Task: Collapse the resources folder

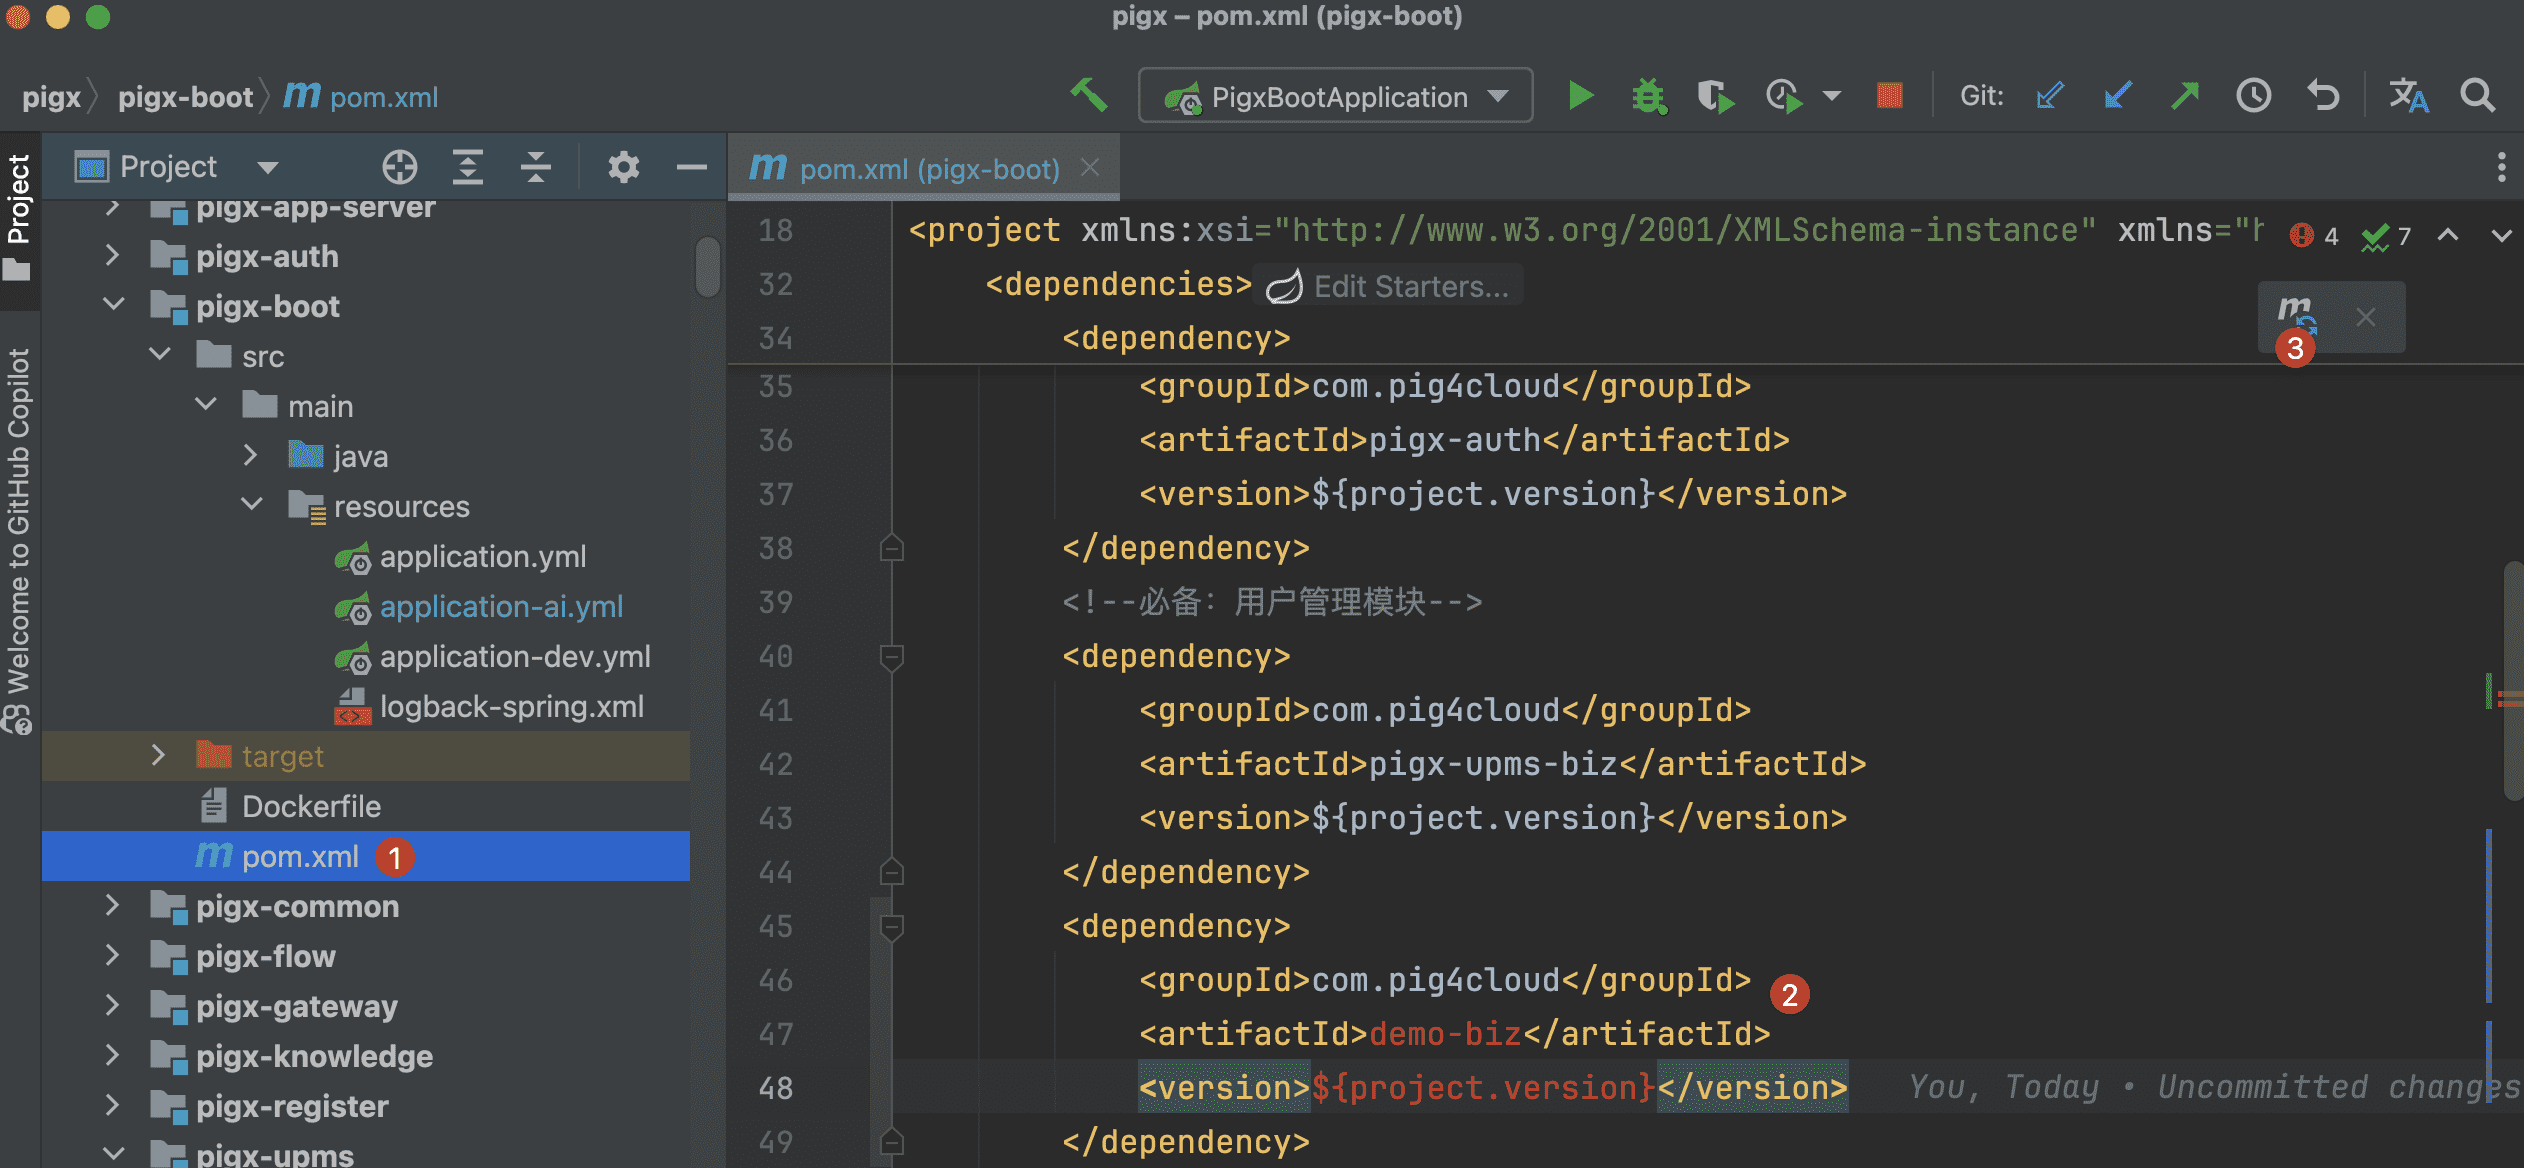Action: point(252,503)
